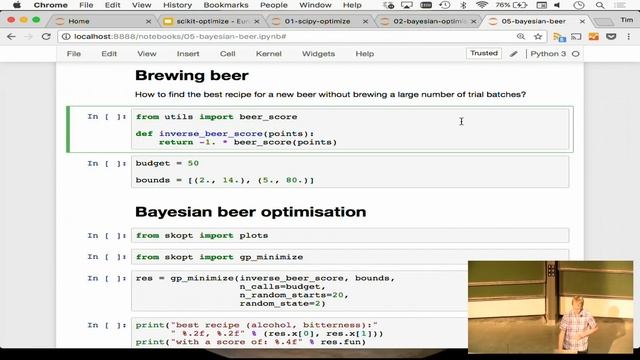
Task: Select the 'from skopt import plots' cell
Action: tap(350, 236)
